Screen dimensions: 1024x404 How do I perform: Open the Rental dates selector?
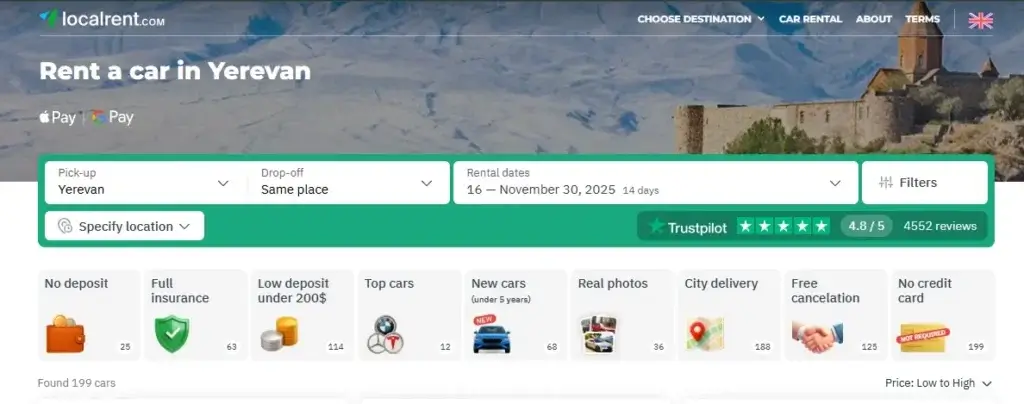[656, 182]
